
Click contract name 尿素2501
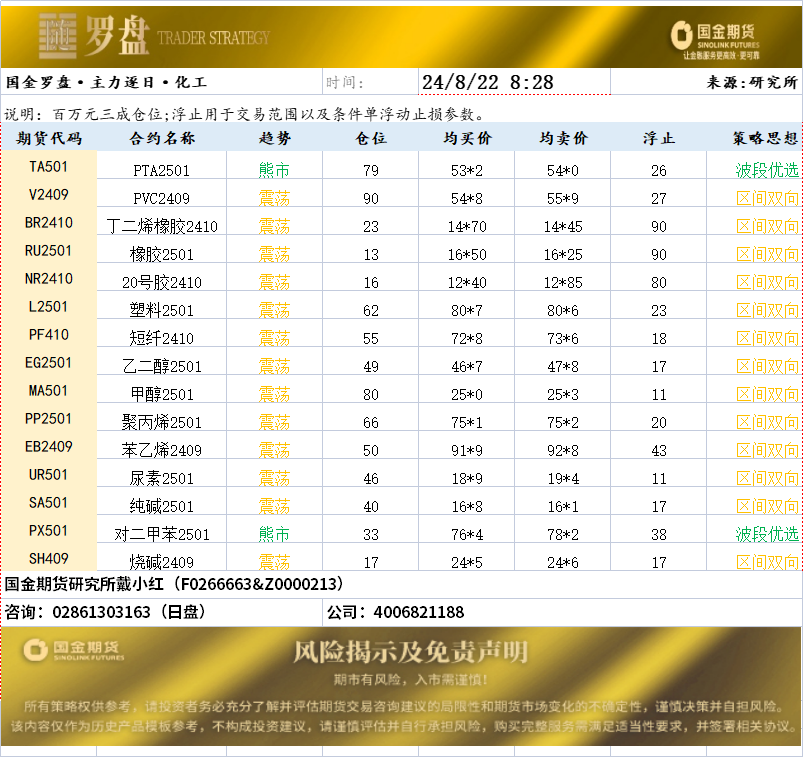click(x=162, y=478)
